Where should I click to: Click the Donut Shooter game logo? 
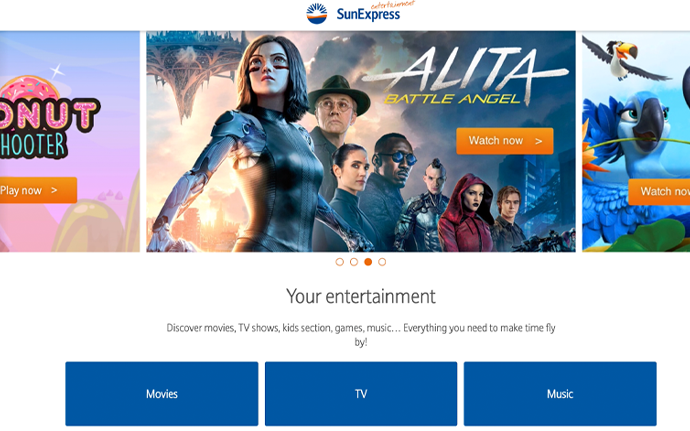click(x=48, y=117)
